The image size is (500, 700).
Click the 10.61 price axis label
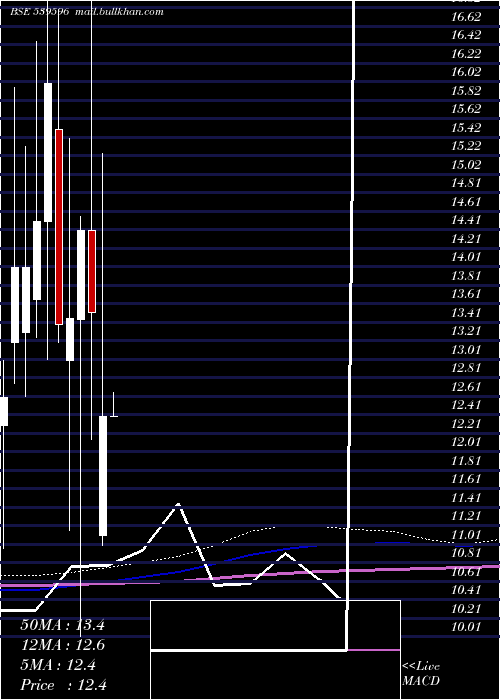pyautogui.click(x=467, y=572)
